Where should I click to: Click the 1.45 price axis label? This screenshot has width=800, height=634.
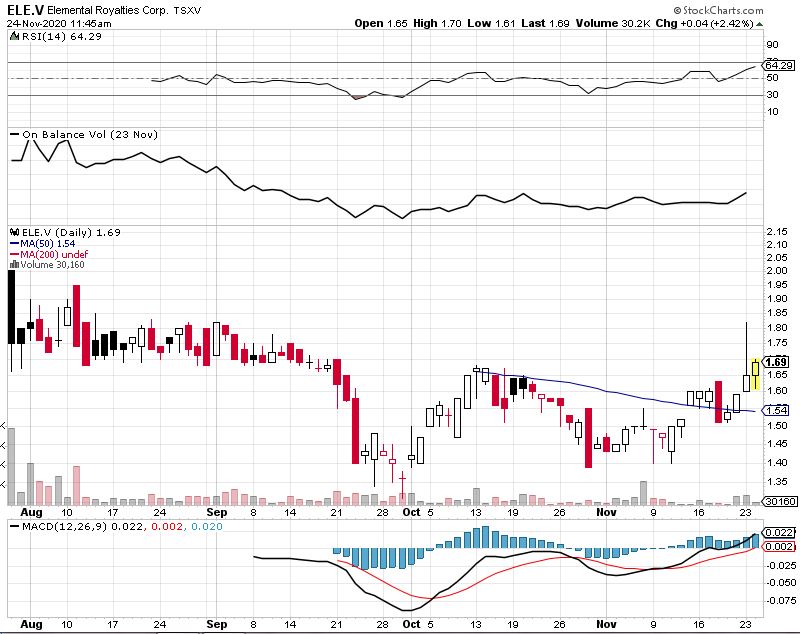(777, 444)
